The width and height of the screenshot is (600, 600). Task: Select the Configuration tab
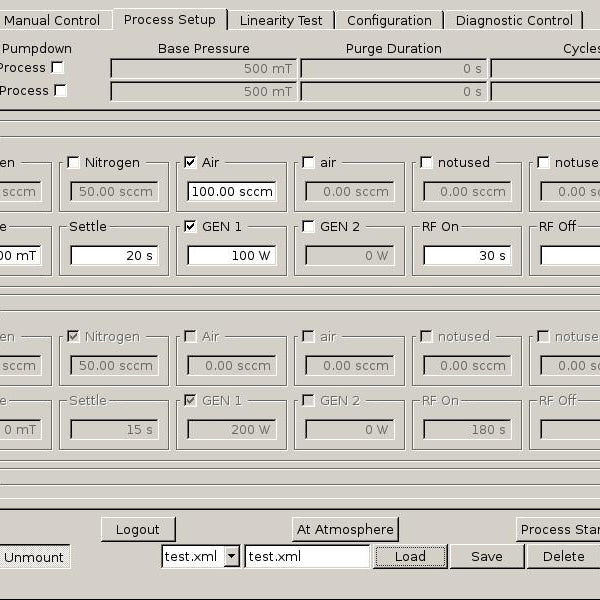point(389,20)
